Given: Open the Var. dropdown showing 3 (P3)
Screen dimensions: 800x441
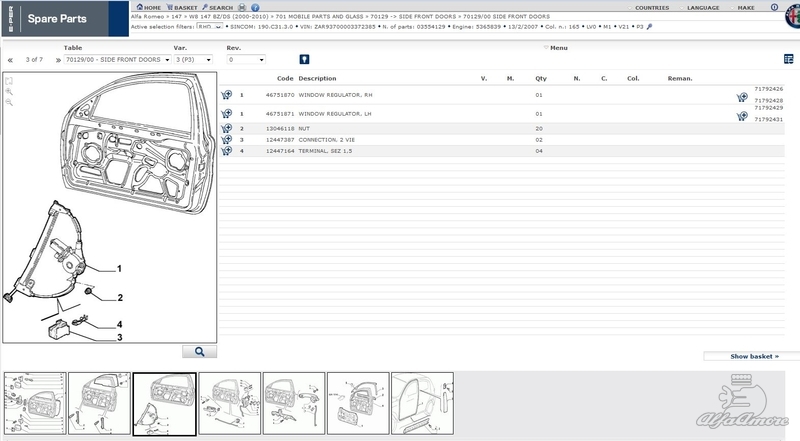Looking at the screenshot, I should (x=193, y=60).
